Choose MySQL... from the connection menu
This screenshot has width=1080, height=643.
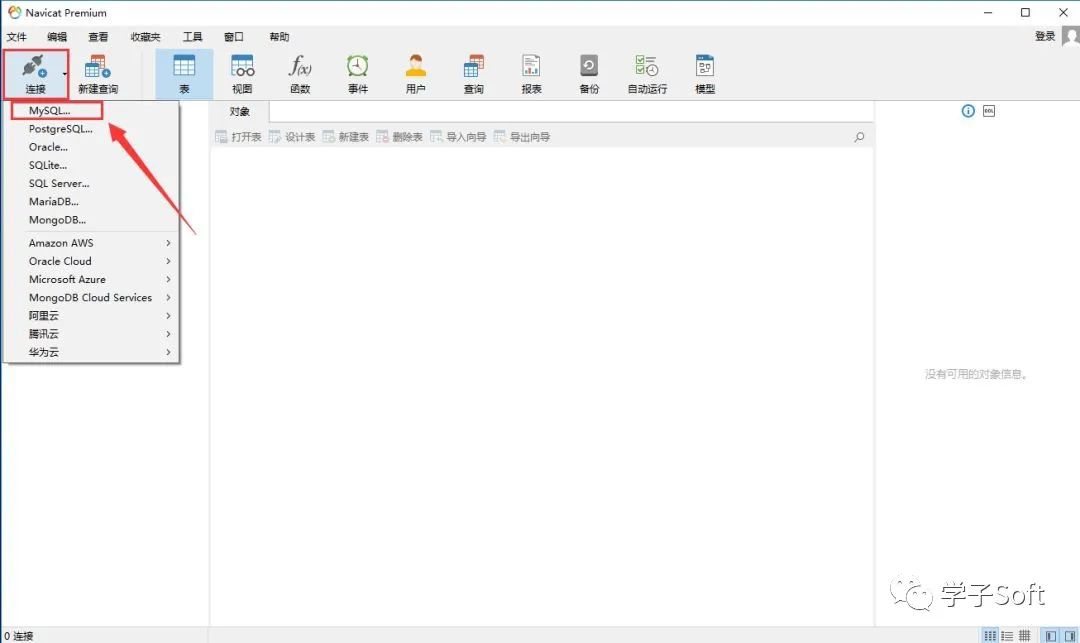tap(50, 111)
